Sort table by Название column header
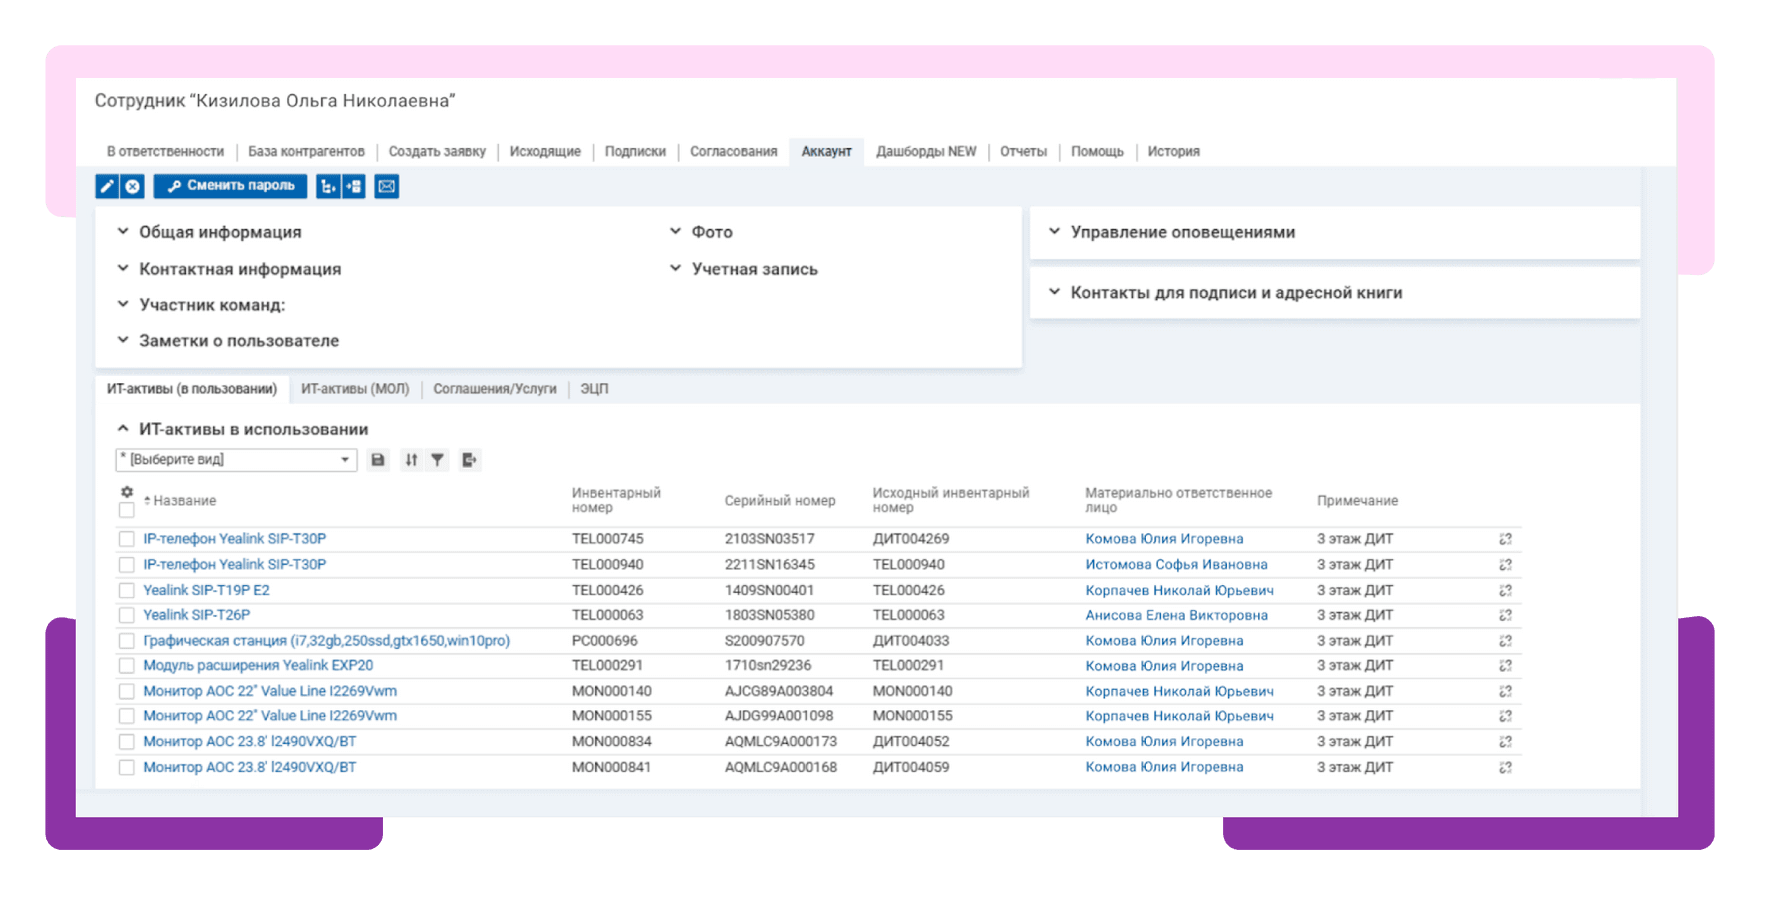Screen dimensions: 1792x924 (x=184, y=501)
